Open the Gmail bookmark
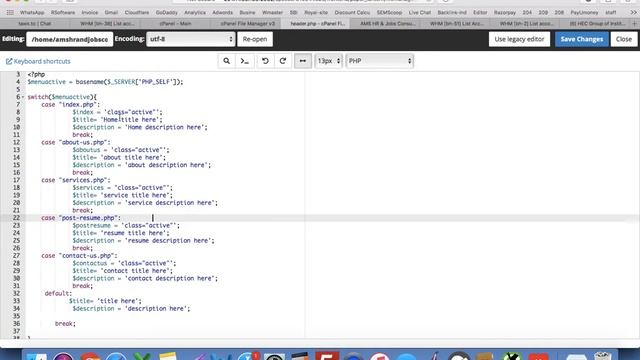Screen dimensions: 640x360 (111, 13)
